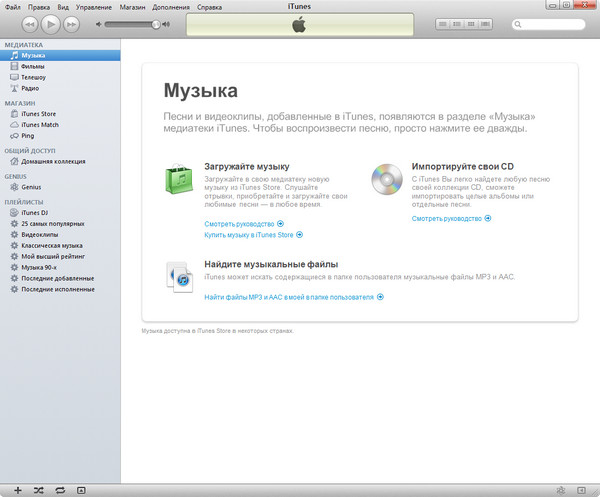600x497 pixels.
Task: Toggle the artwork viewer button
Action: [81, 490]
